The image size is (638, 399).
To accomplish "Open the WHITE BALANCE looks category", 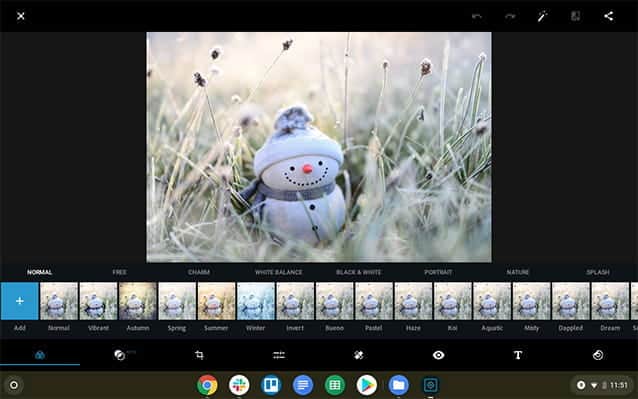I will tap(279, 272).
